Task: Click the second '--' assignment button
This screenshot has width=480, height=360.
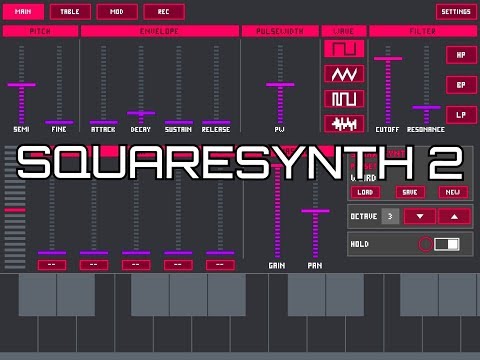Action: coord(94,265)
